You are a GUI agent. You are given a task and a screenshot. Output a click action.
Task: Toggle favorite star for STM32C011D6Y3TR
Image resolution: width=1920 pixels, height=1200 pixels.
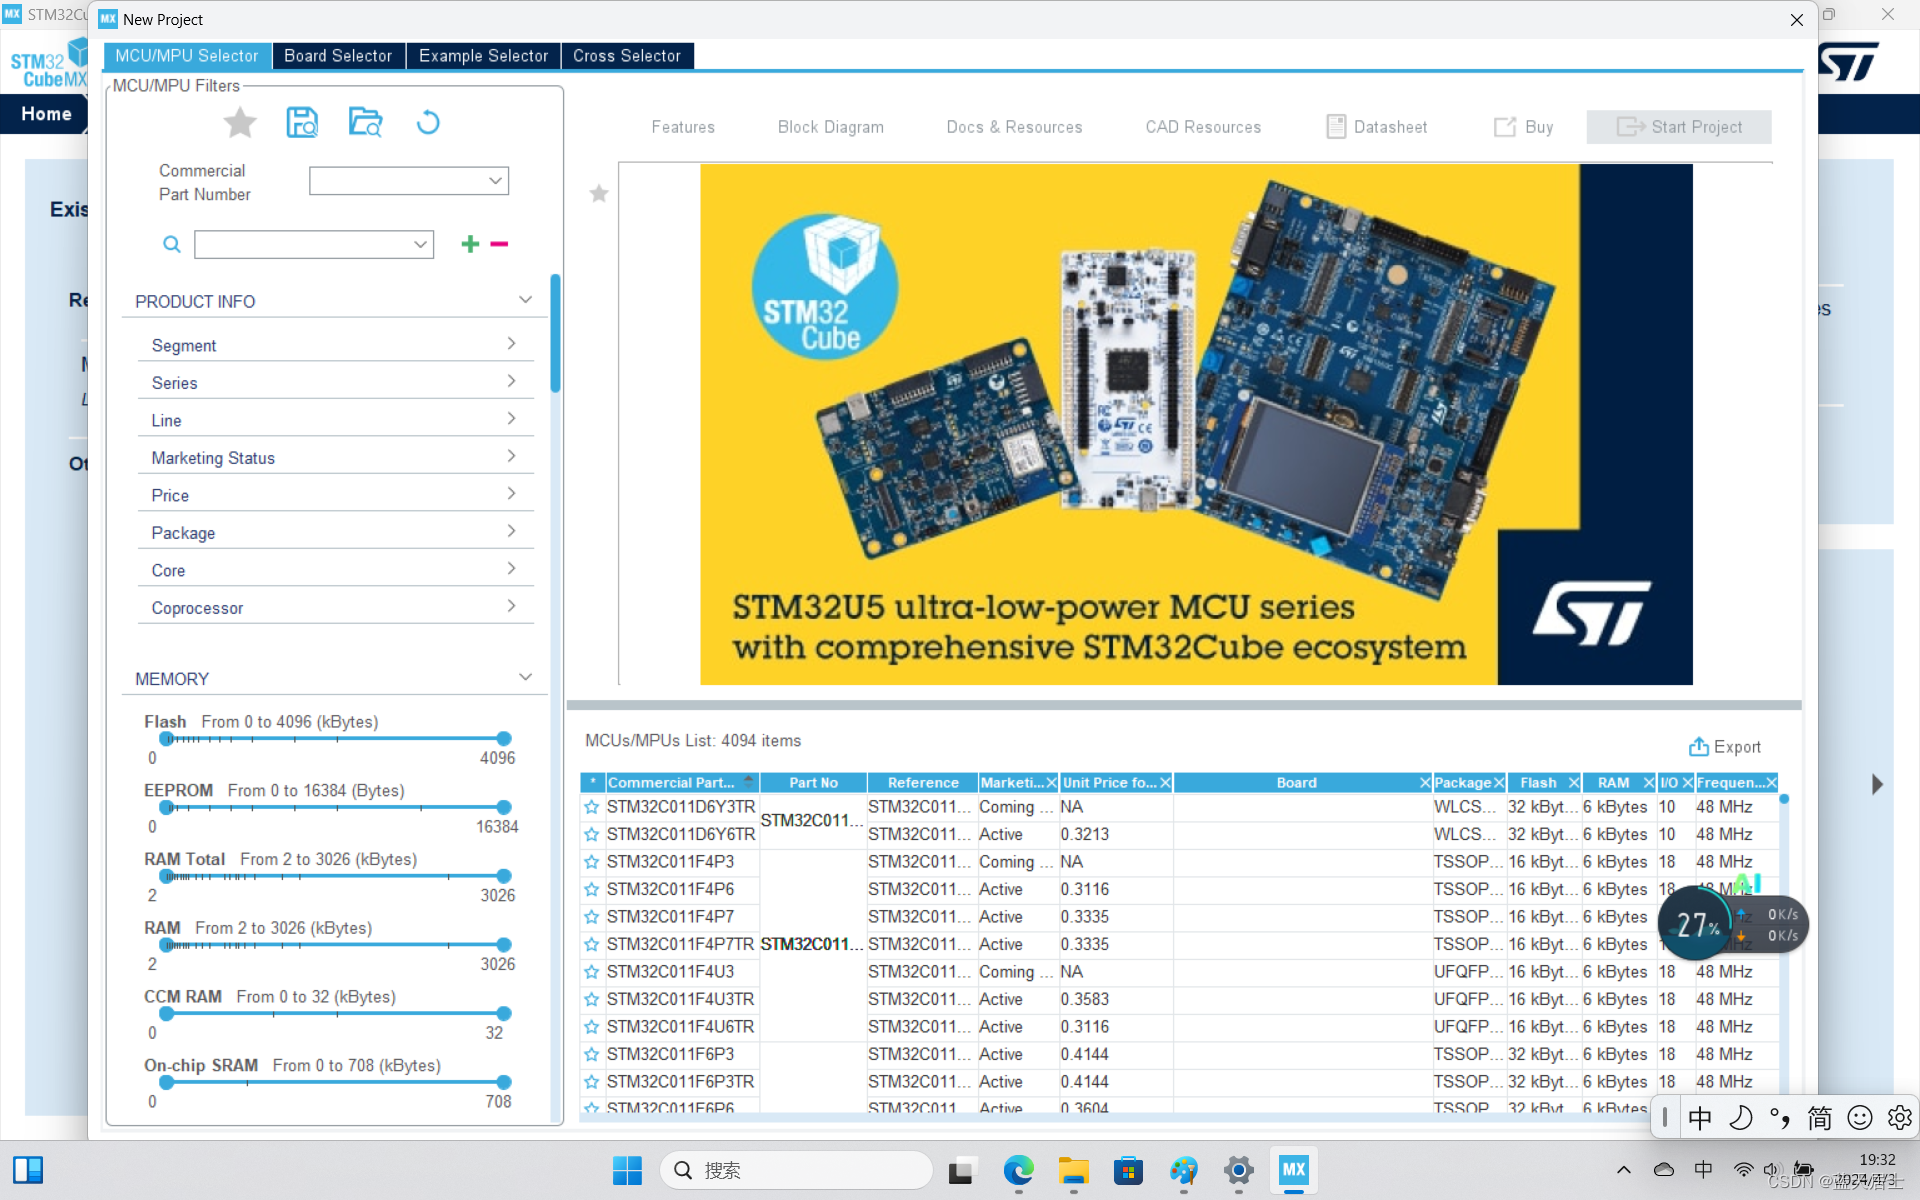tap(592, 807)
